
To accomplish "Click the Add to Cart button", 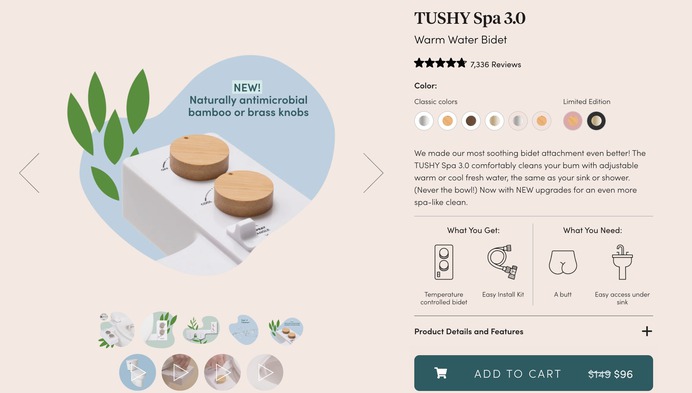I will click(x=534, y=374).
